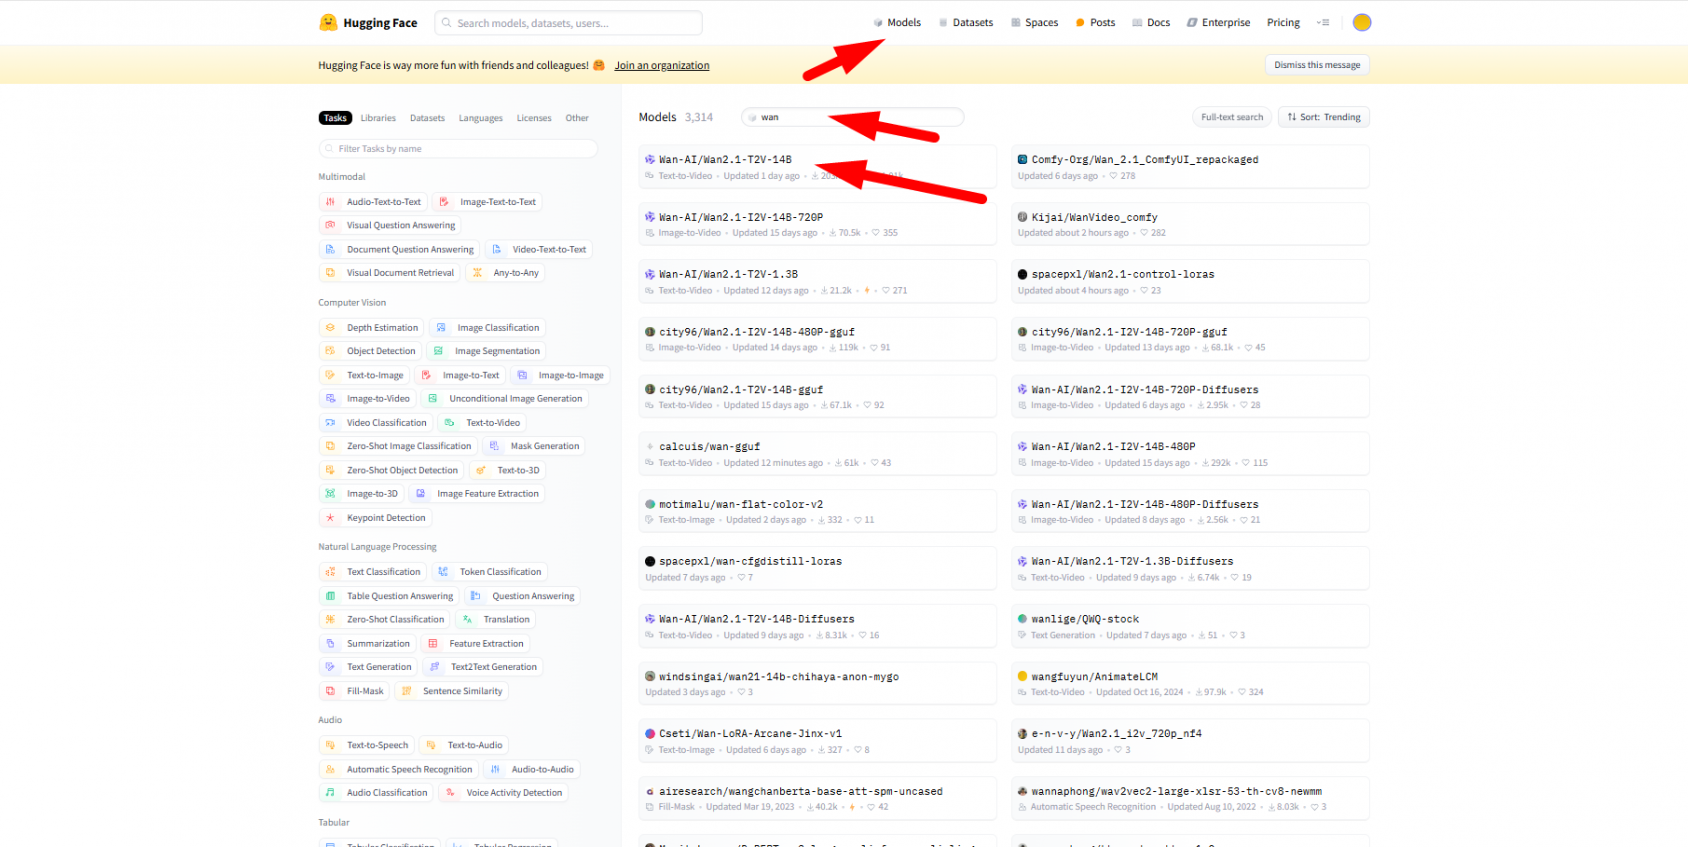The width and height of the screenshot is (1688, 847).
Task: Open the Pricing page link
Action: 1283,22
